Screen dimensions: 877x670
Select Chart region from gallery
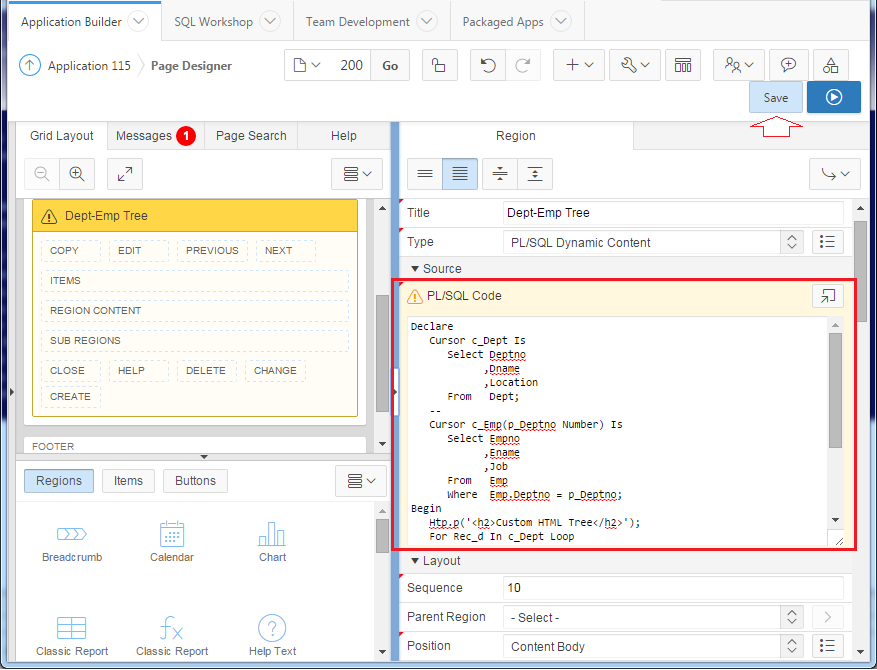pos(272,542)
